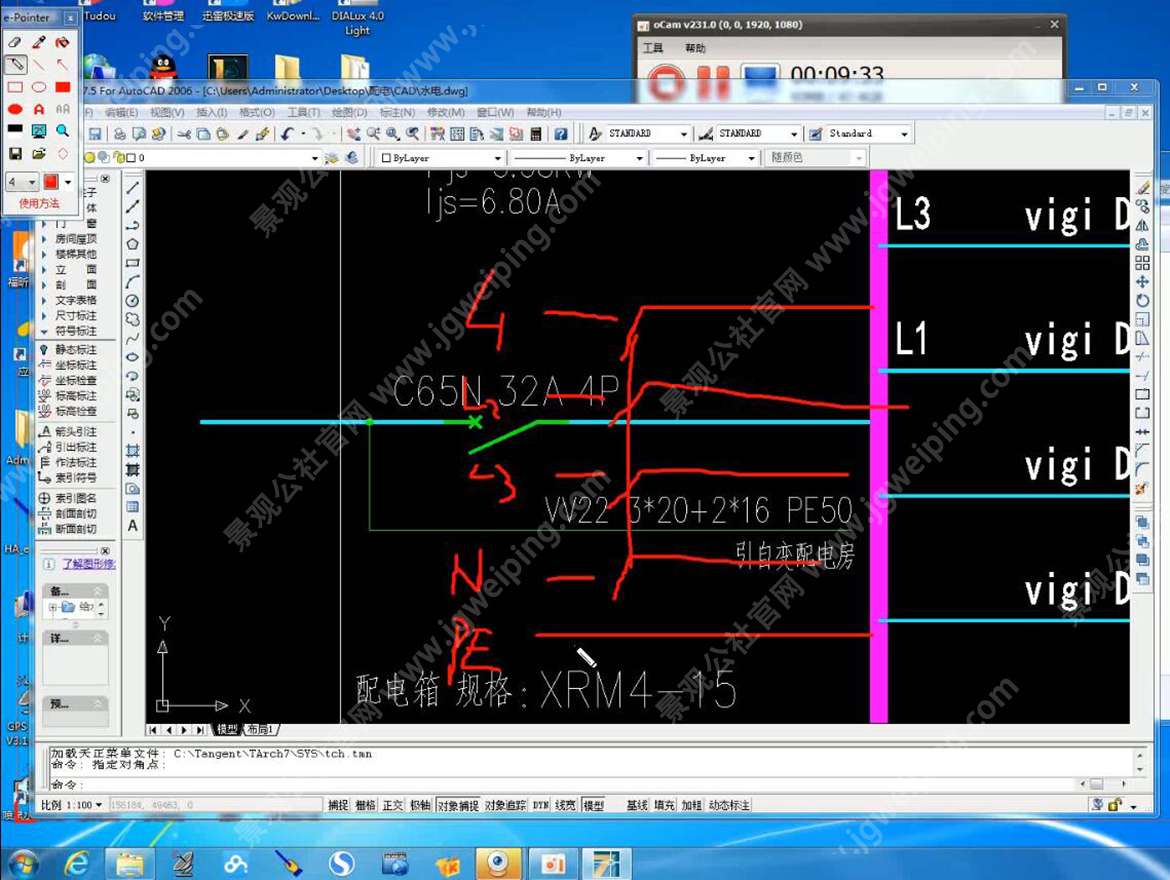
Task: Open Internet Explorer from the taskbar
Action: (x=76, y=864)
